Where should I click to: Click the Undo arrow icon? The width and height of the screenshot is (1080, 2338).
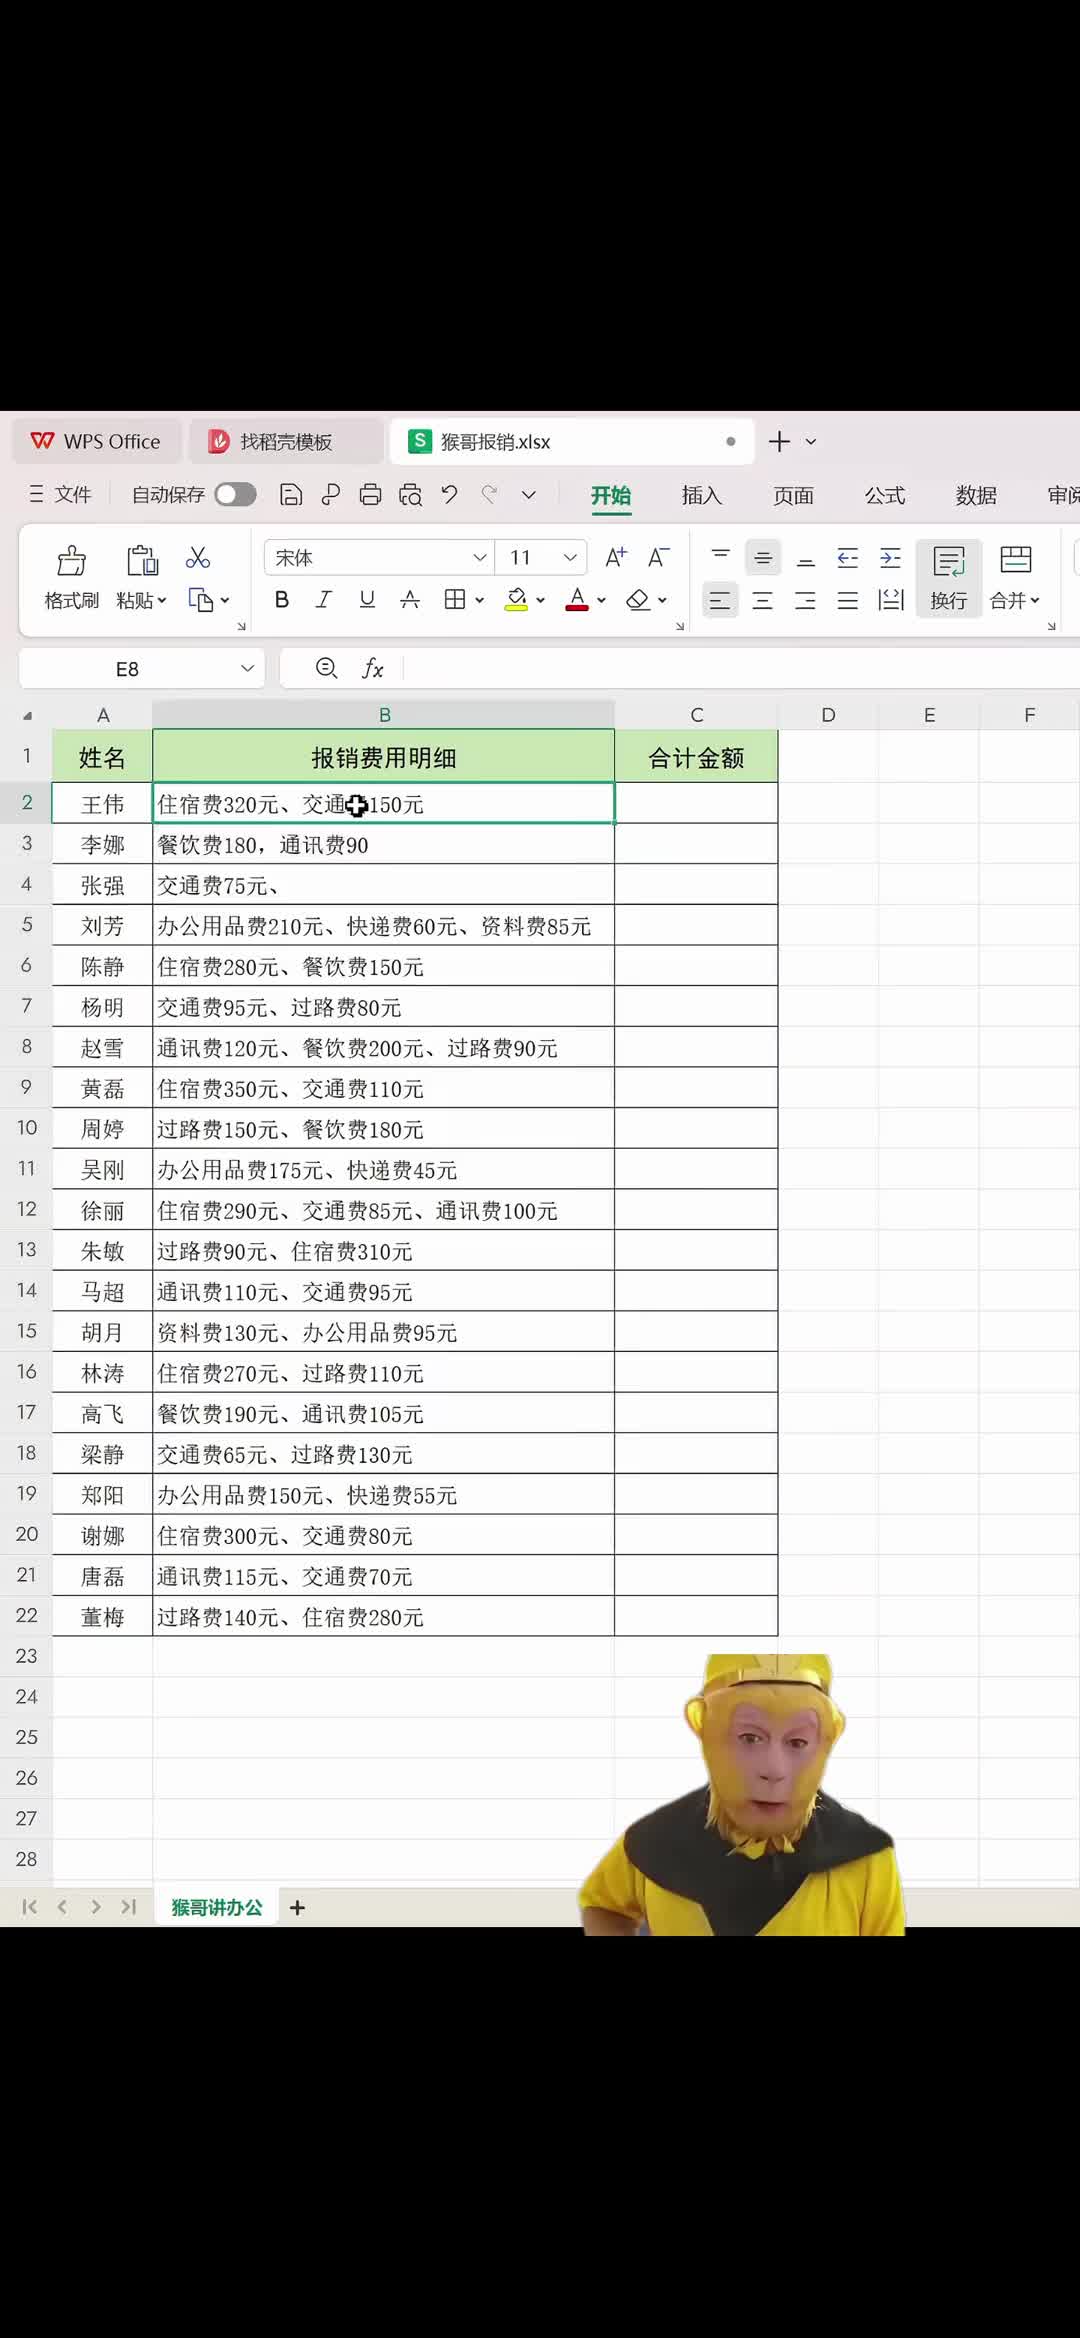pyautogui.click(x=449, y=494)
